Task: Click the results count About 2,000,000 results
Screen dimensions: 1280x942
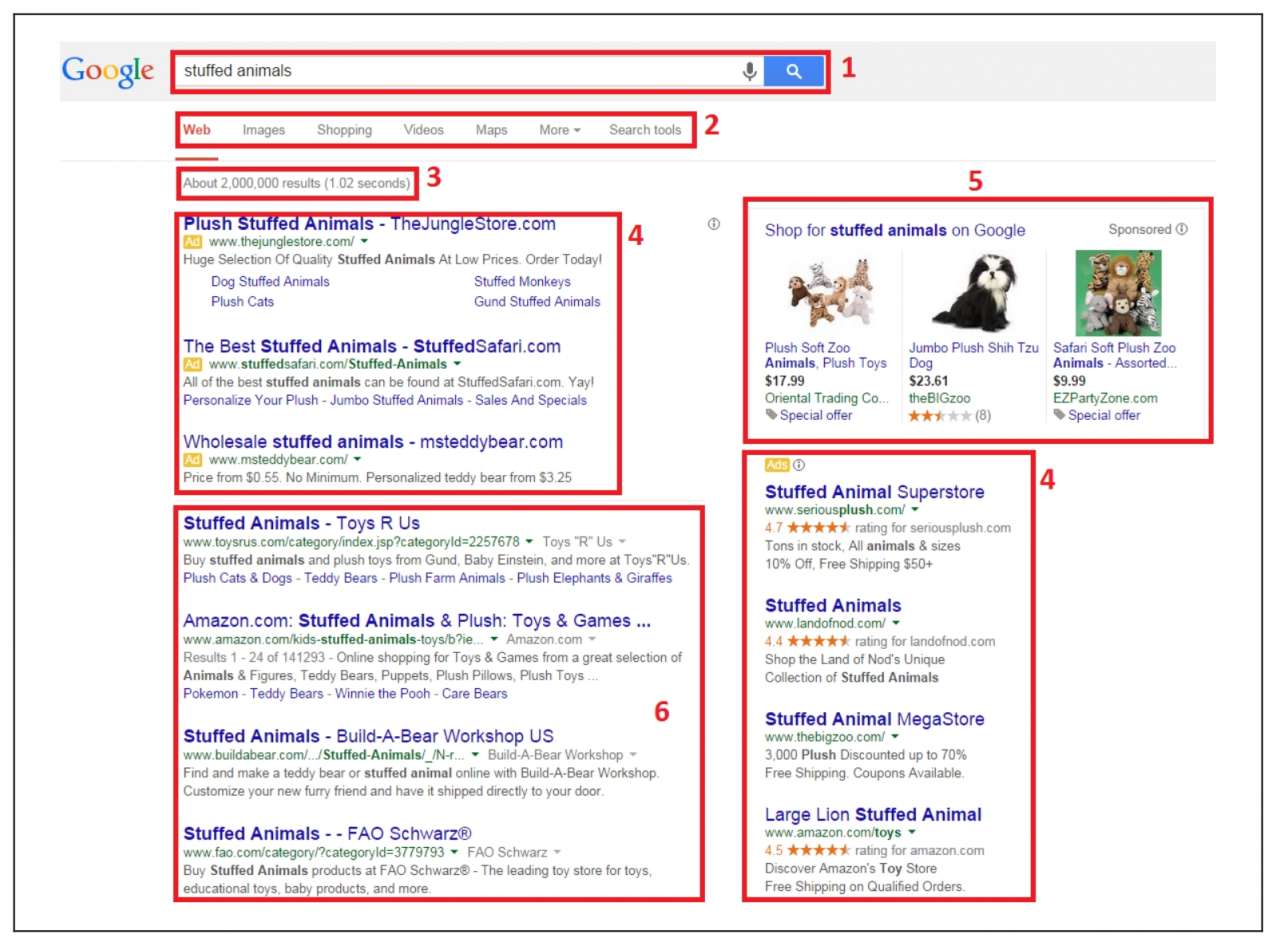Action: pos(297,184)
